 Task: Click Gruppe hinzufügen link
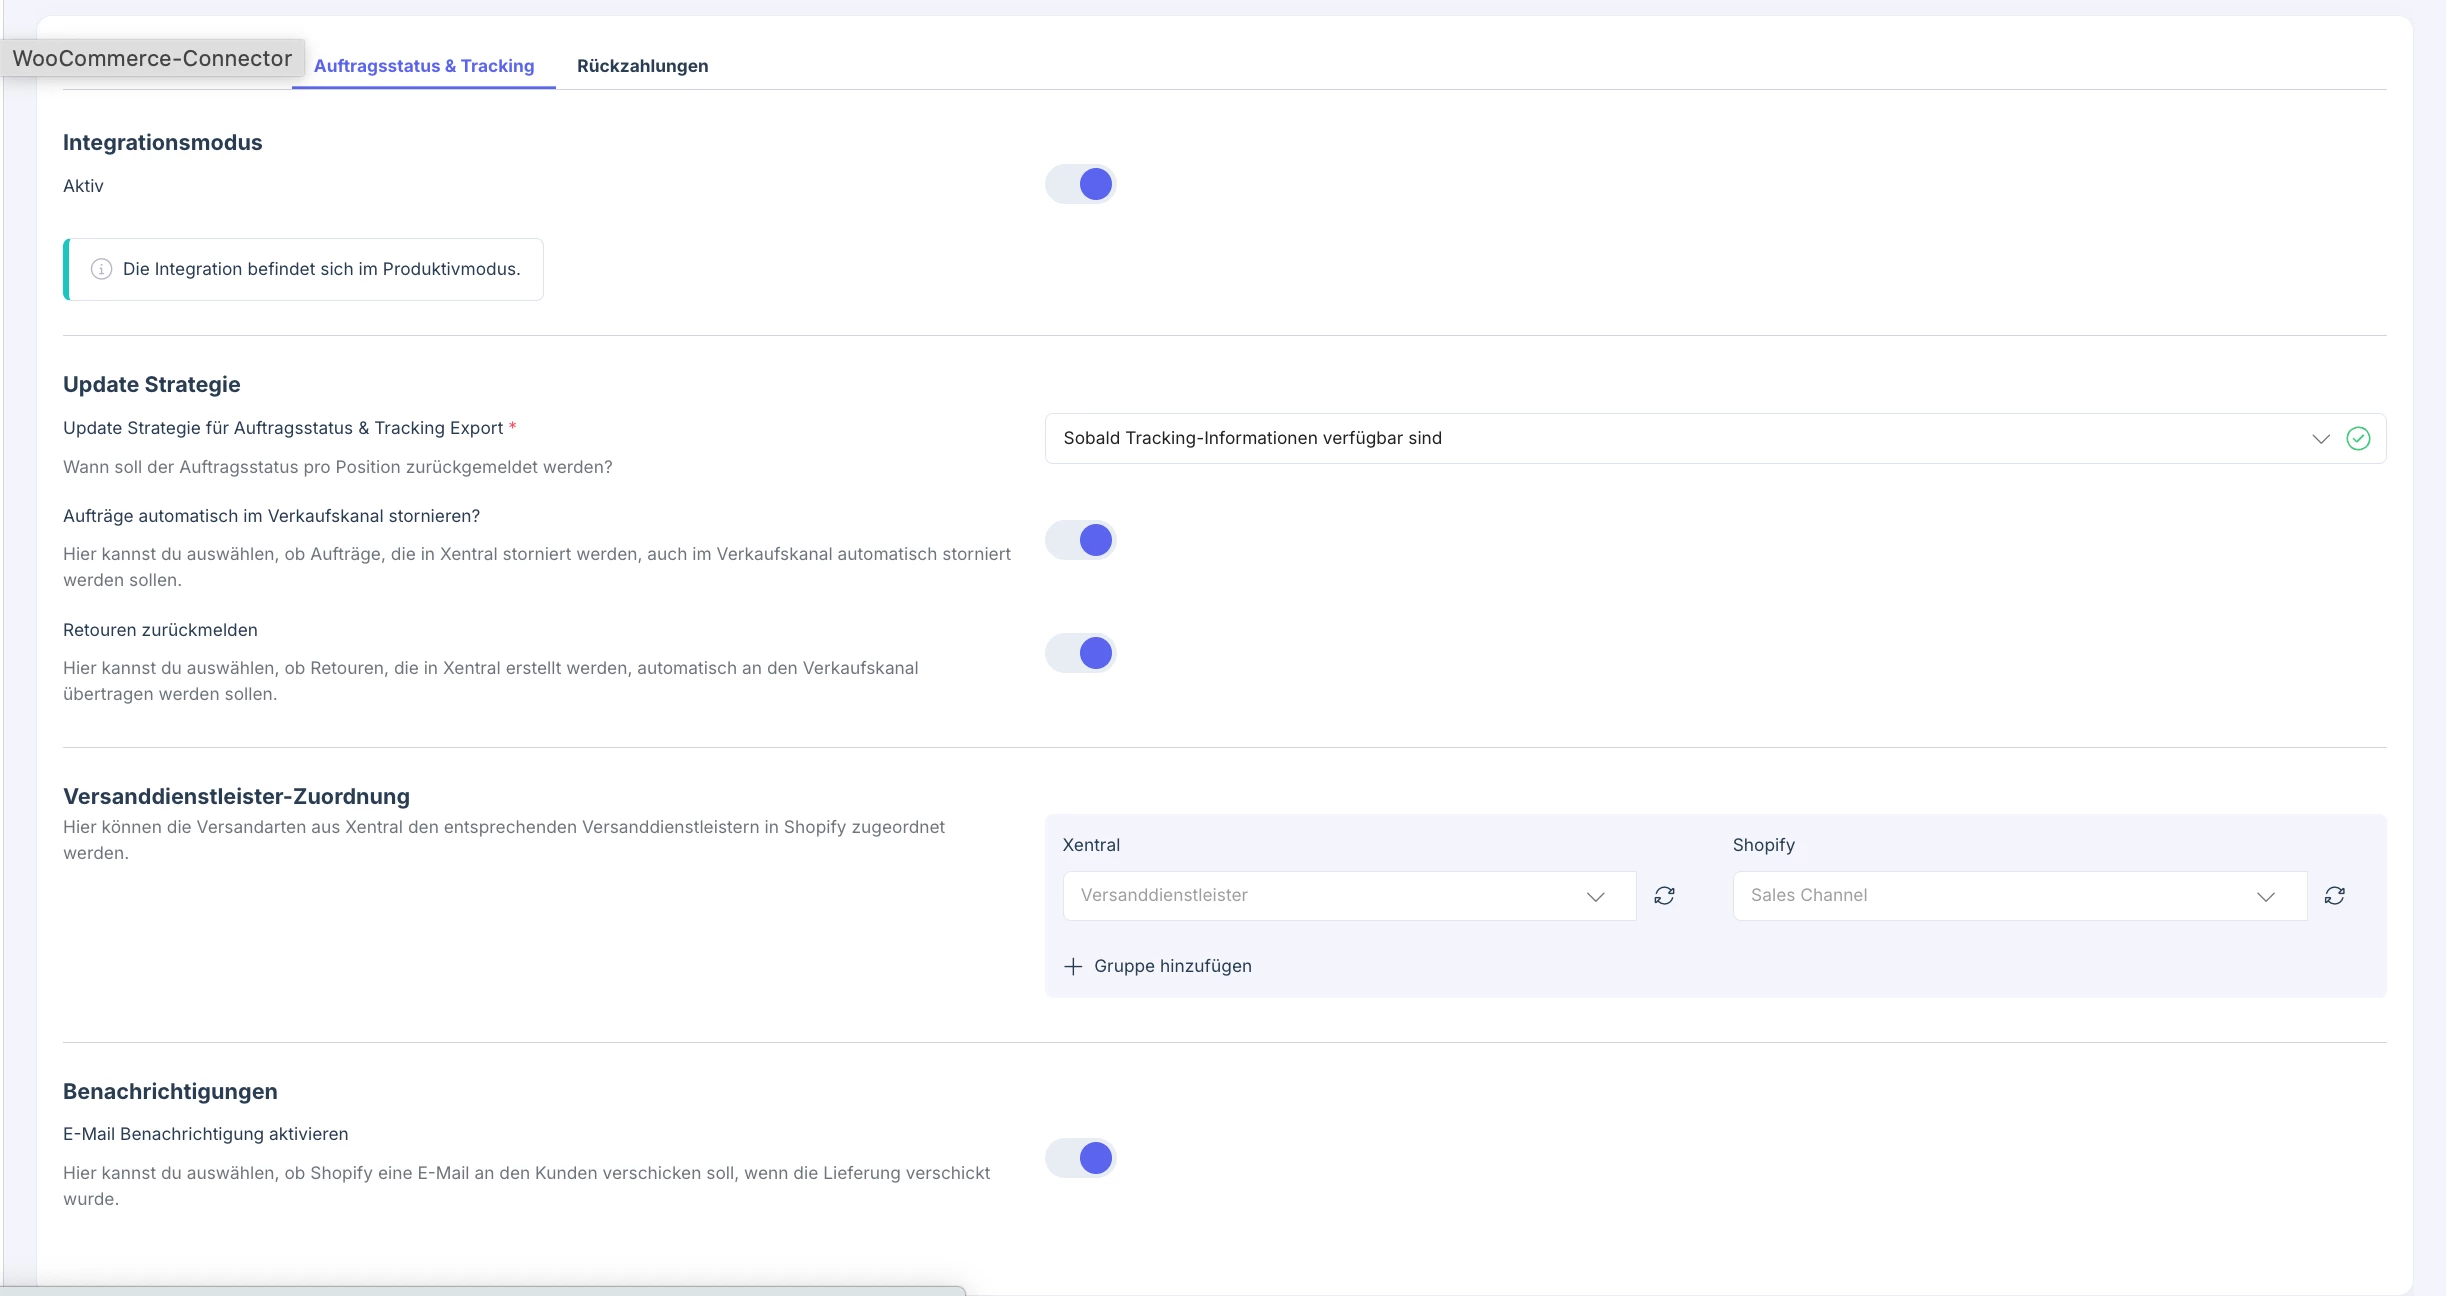pyautogui.click(x=1172, y=966)
